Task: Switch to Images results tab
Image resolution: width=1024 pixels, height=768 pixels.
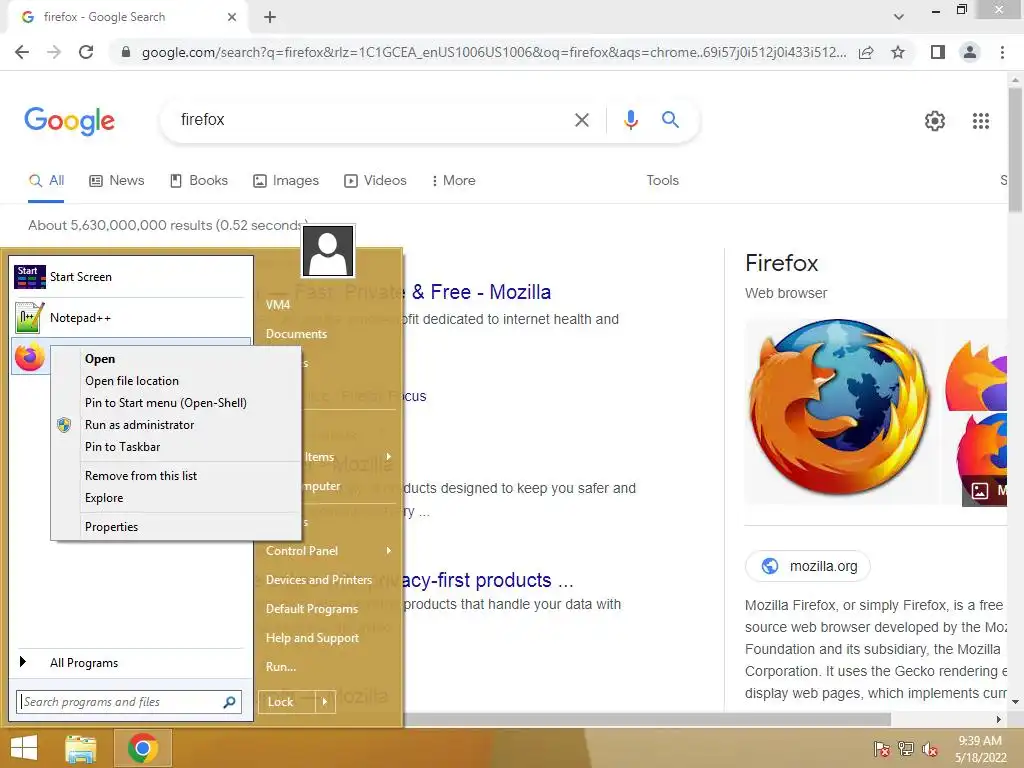Action: pyautogui.click(x=286, y=181)
